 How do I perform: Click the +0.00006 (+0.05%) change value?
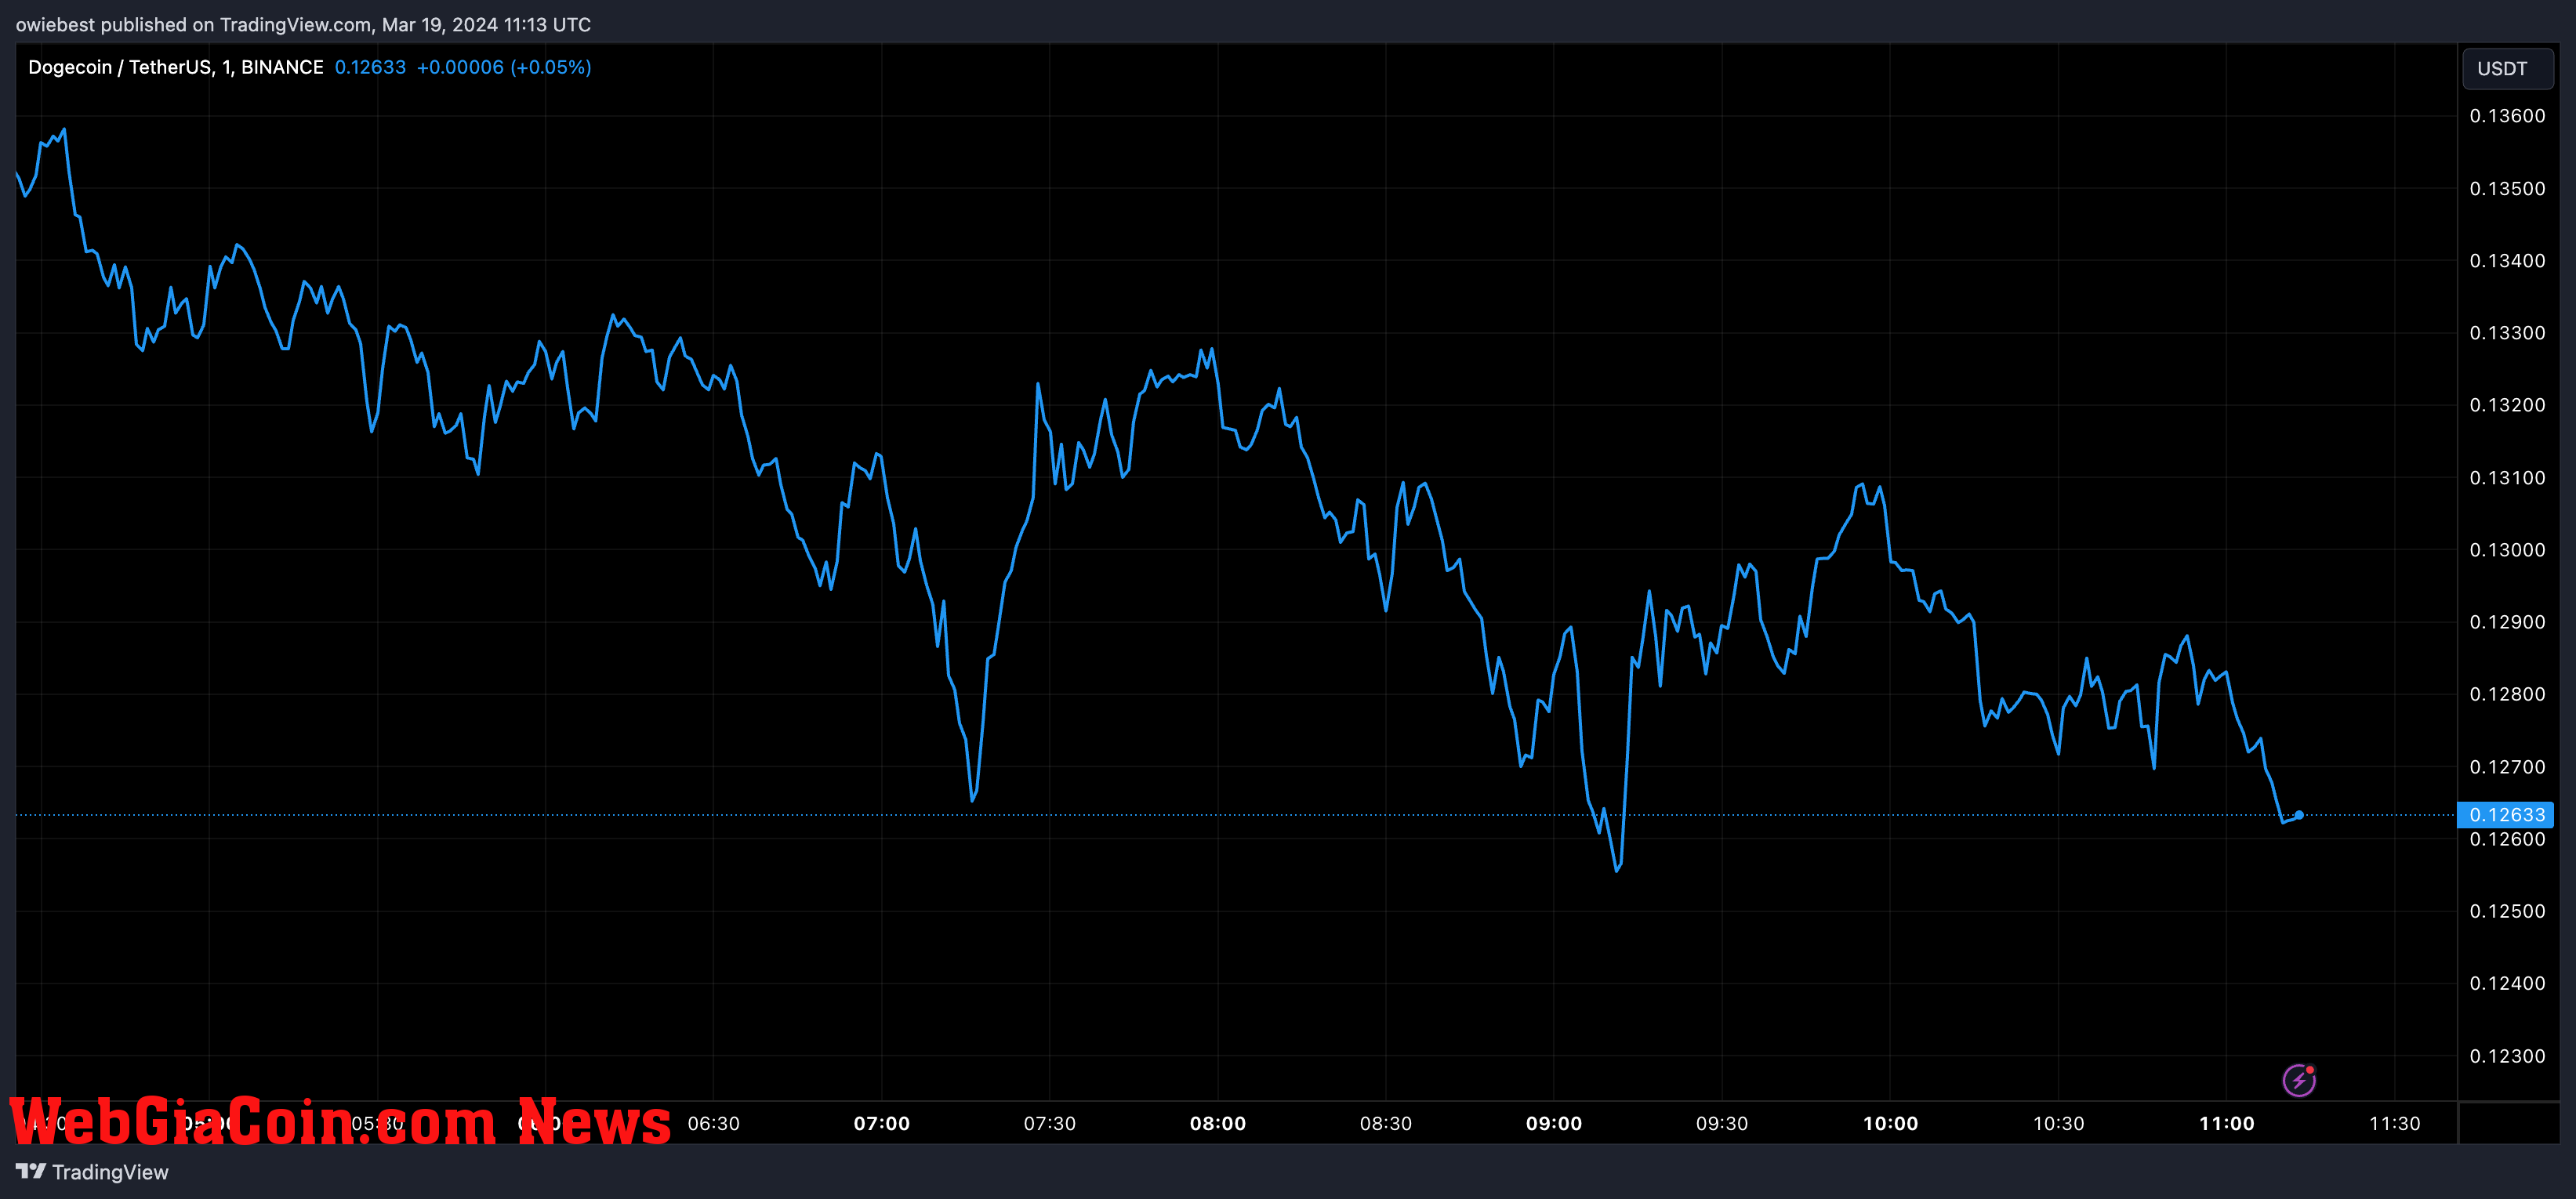(504, 67)
